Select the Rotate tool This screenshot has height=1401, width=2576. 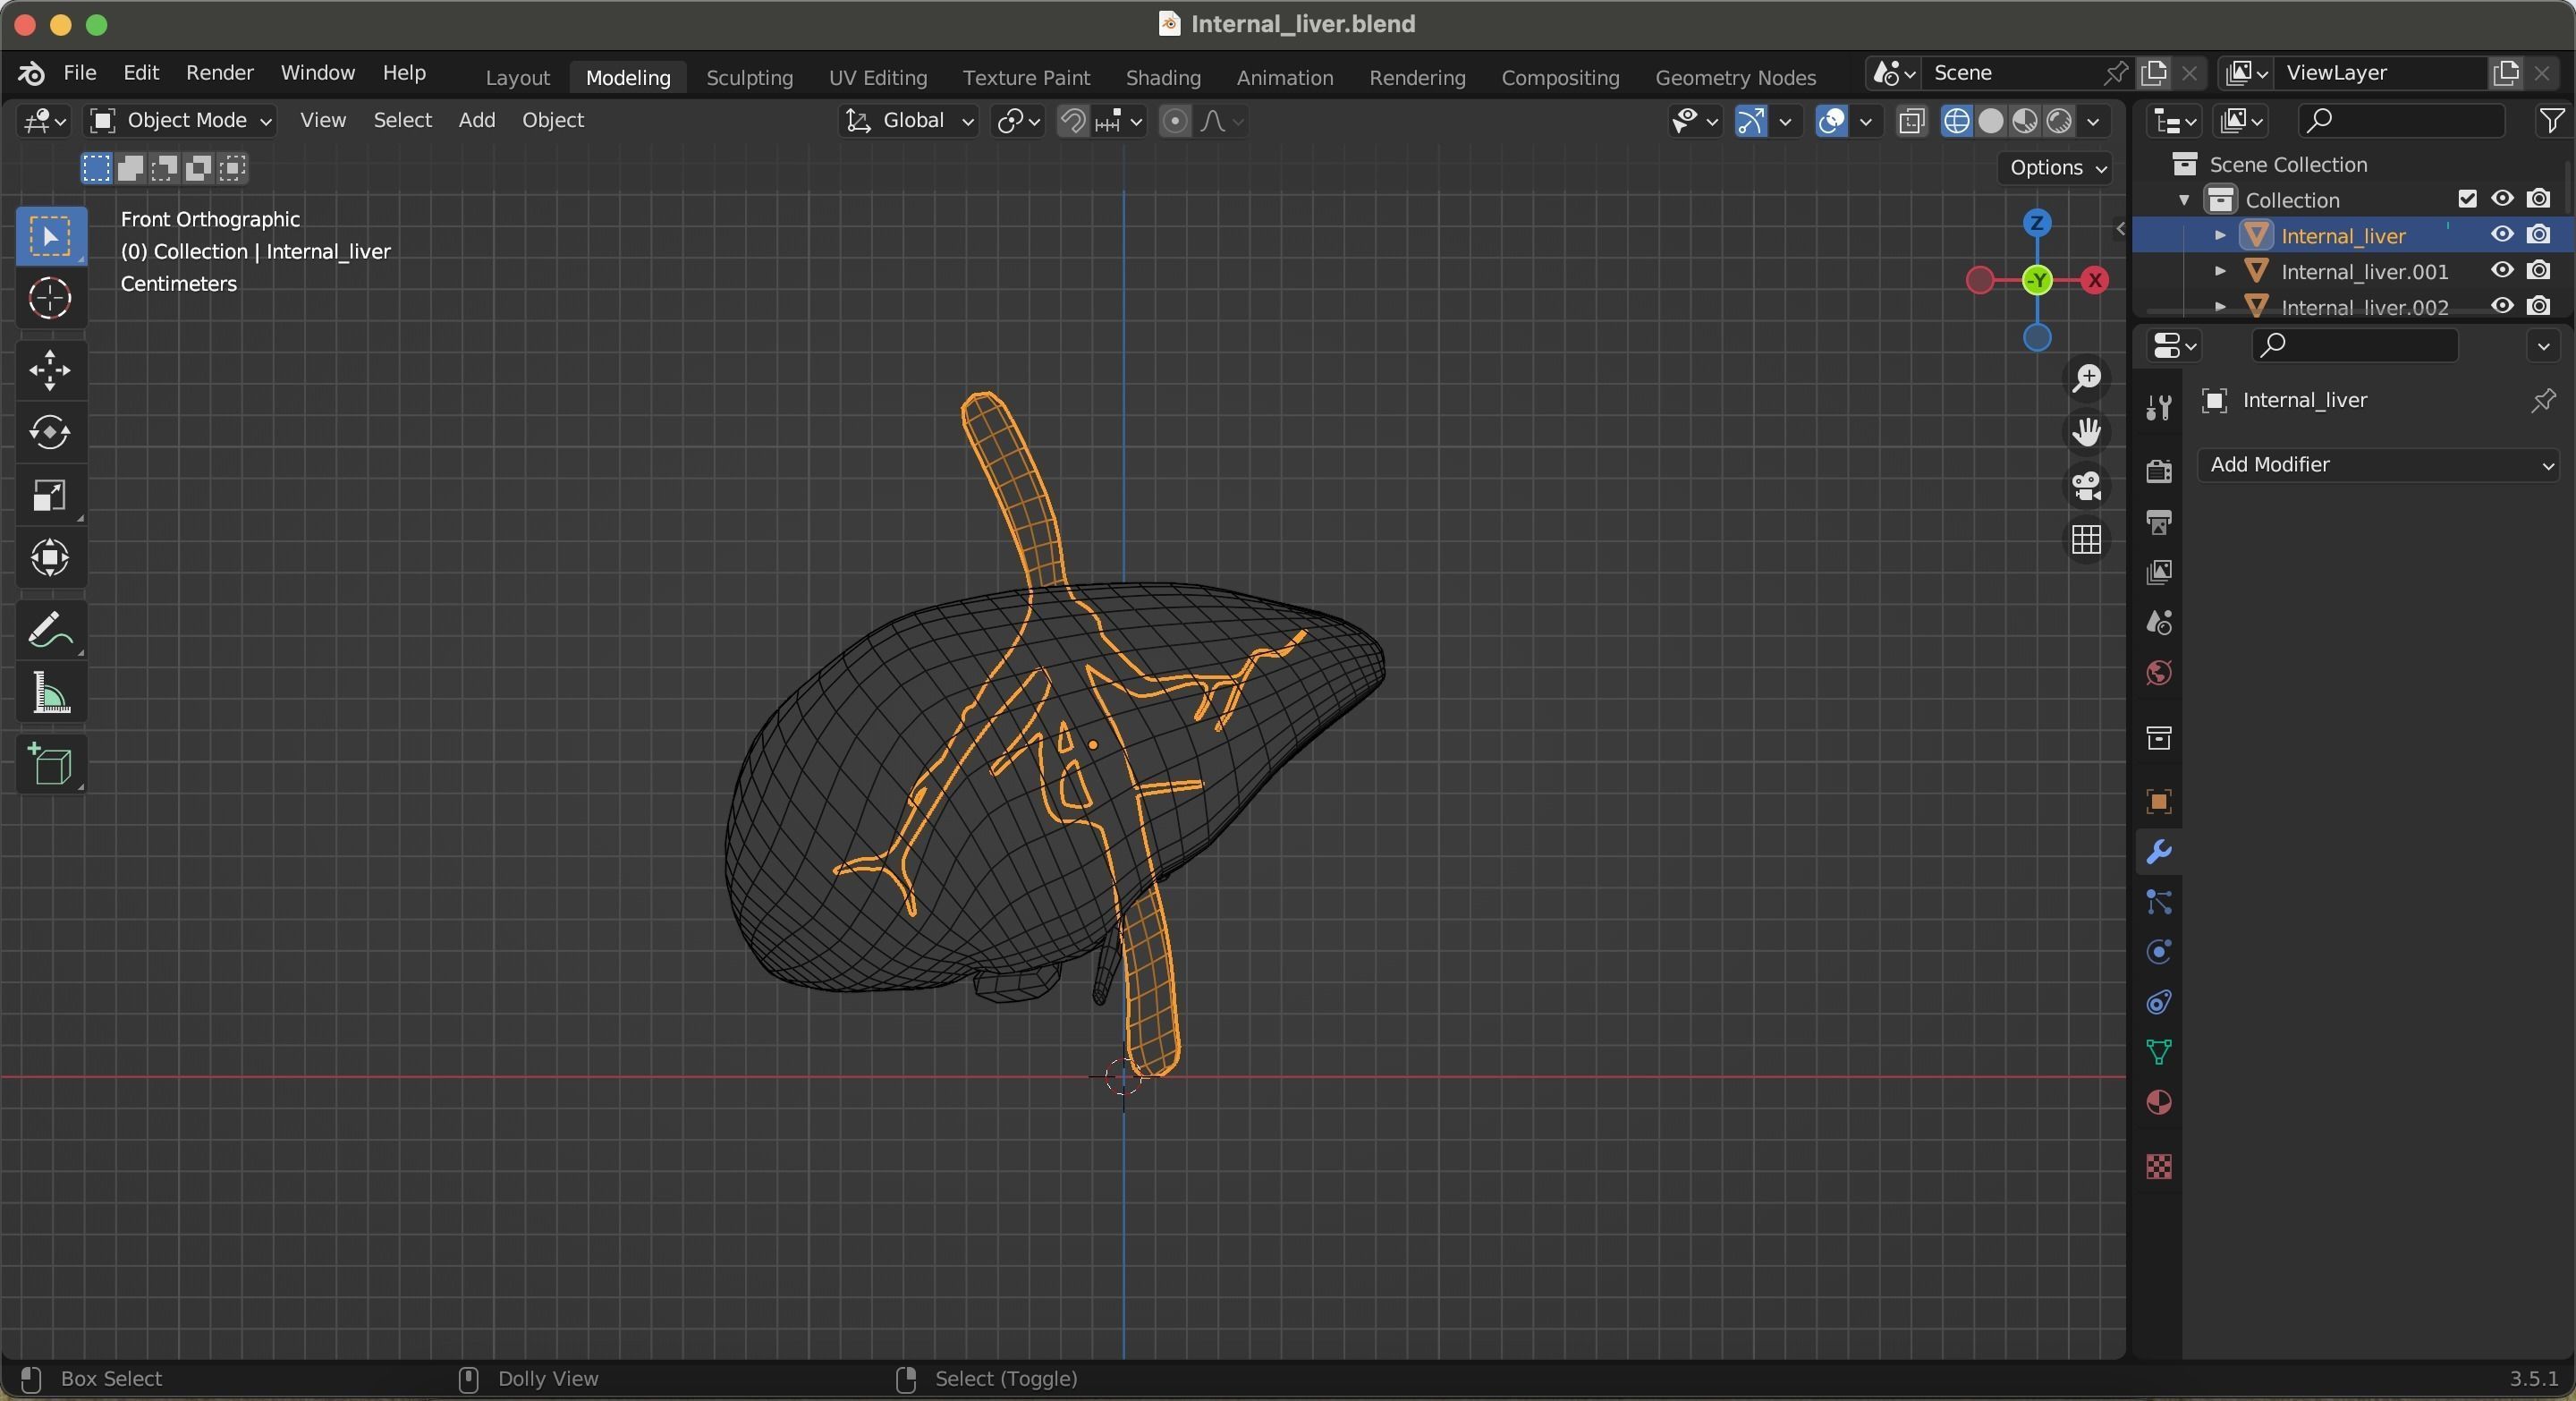pos(50,432)
